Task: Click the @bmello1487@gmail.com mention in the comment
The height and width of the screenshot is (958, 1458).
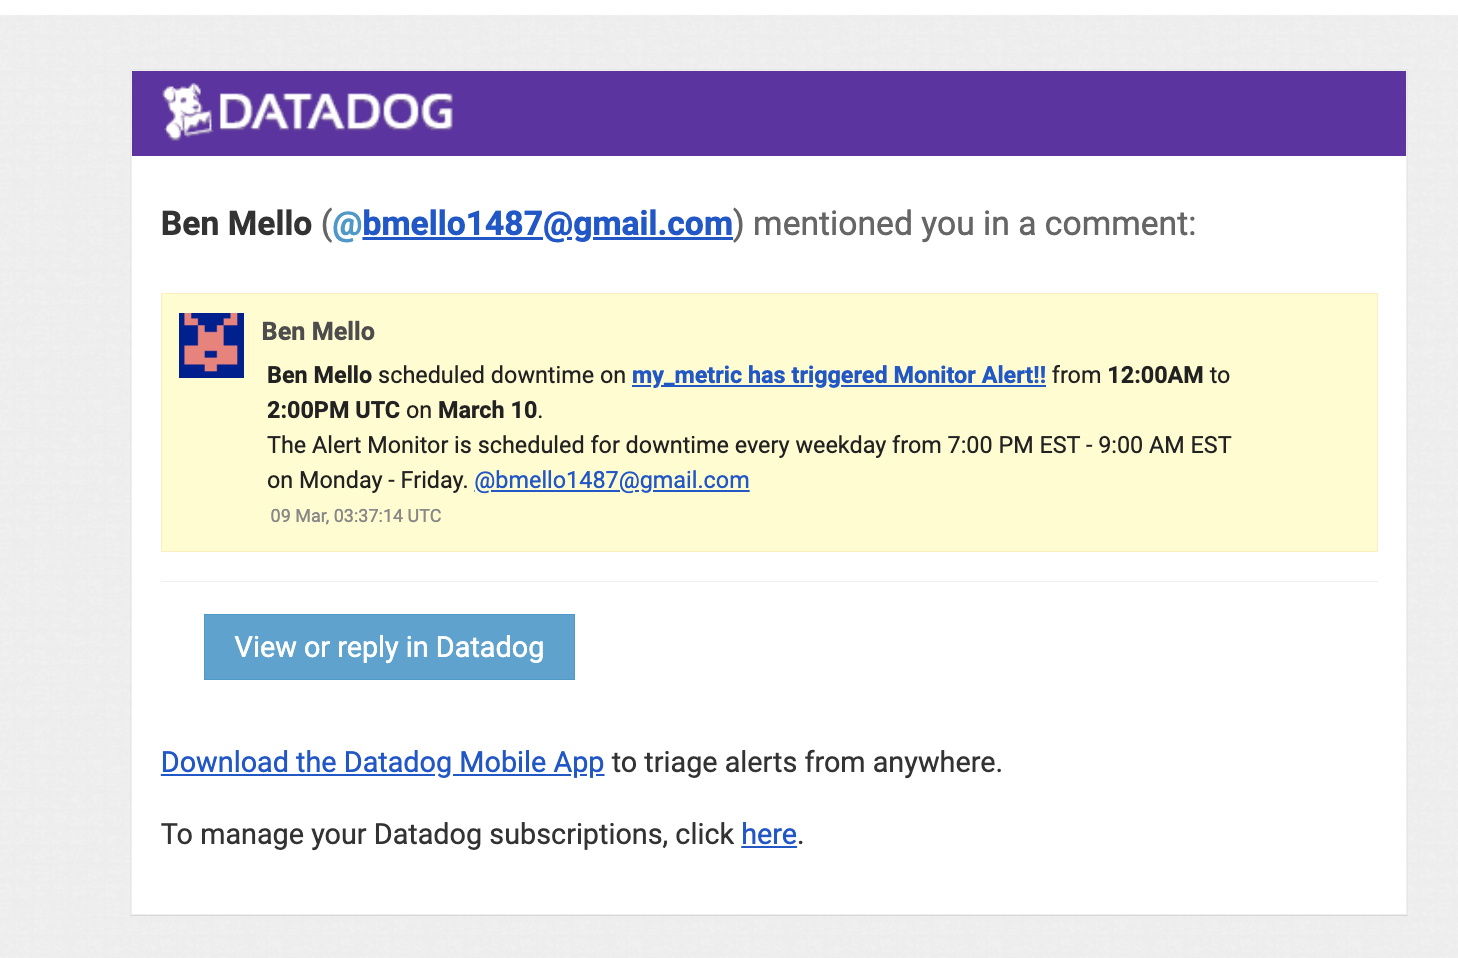Action: pyautogui.click(x=611, y=480)
